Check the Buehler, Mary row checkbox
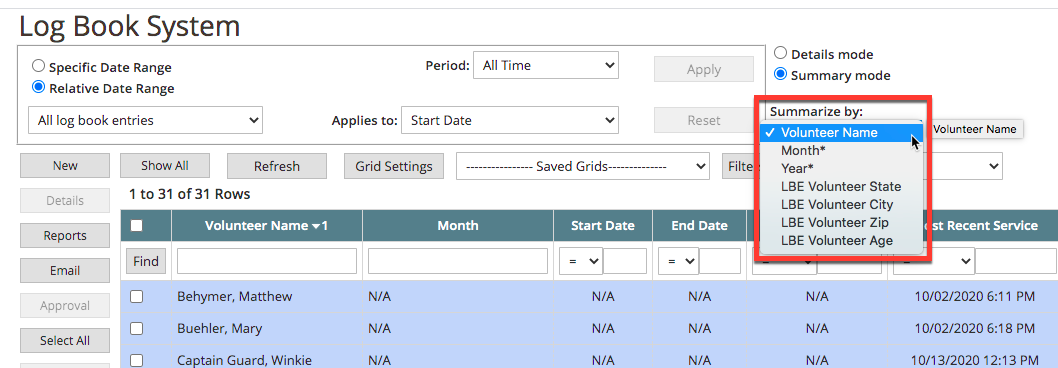 136,329
